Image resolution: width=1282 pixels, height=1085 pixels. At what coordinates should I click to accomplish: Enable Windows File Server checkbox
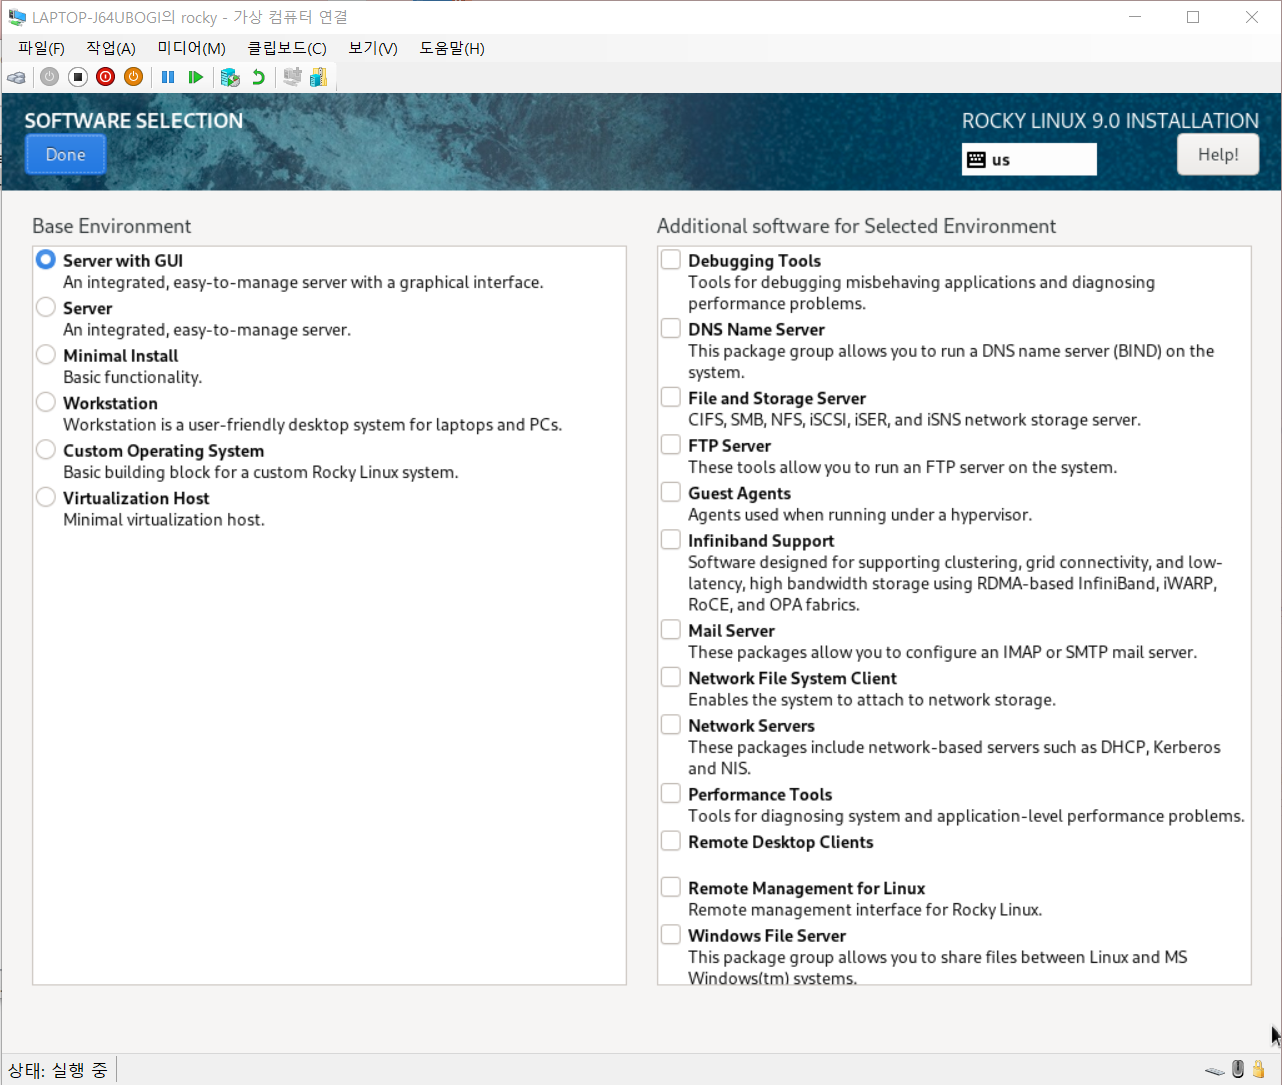pyautogui.click(x=671, y=935)
